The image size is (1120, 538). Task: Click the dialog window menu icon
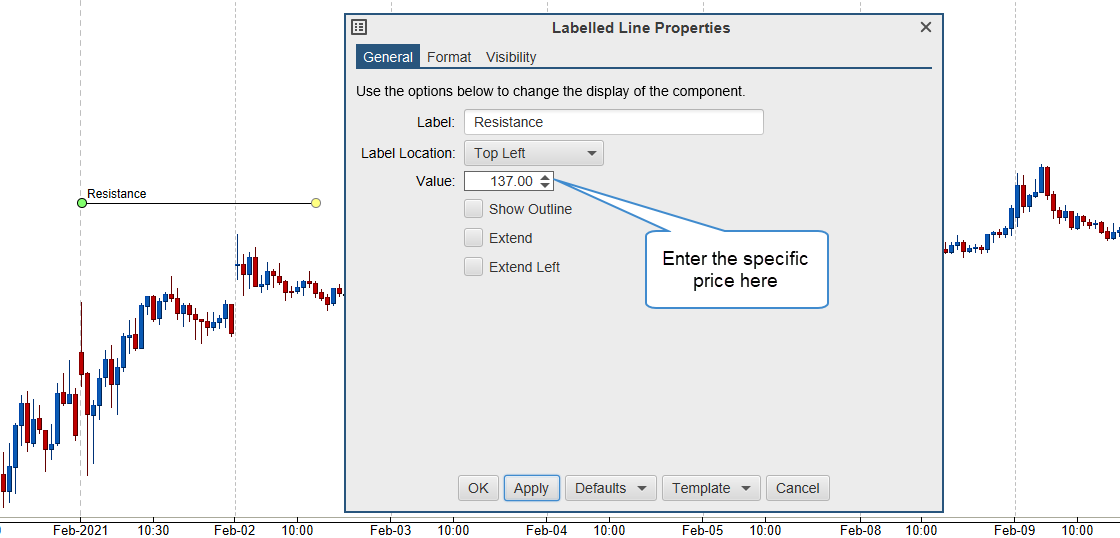tap(360, 28)
